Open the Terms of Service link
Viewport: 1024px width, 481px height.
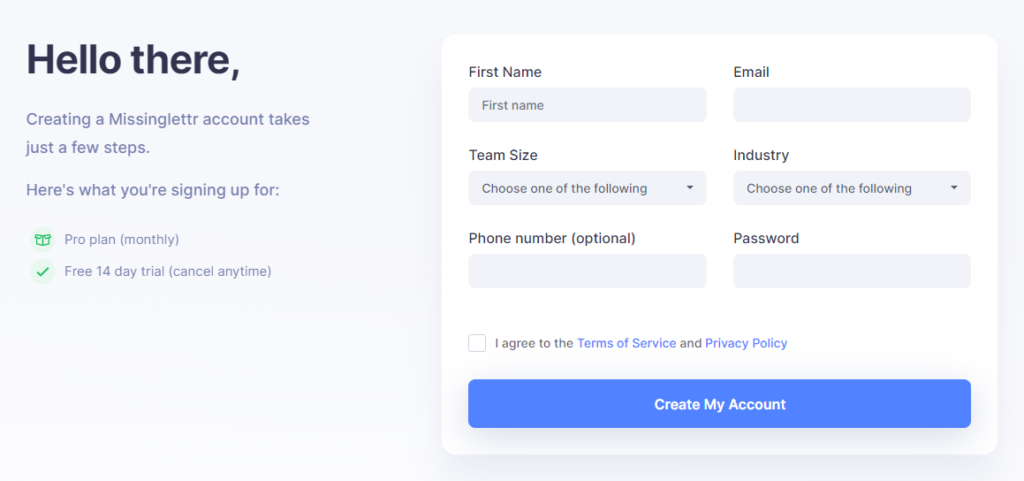(x=626, y=343)
